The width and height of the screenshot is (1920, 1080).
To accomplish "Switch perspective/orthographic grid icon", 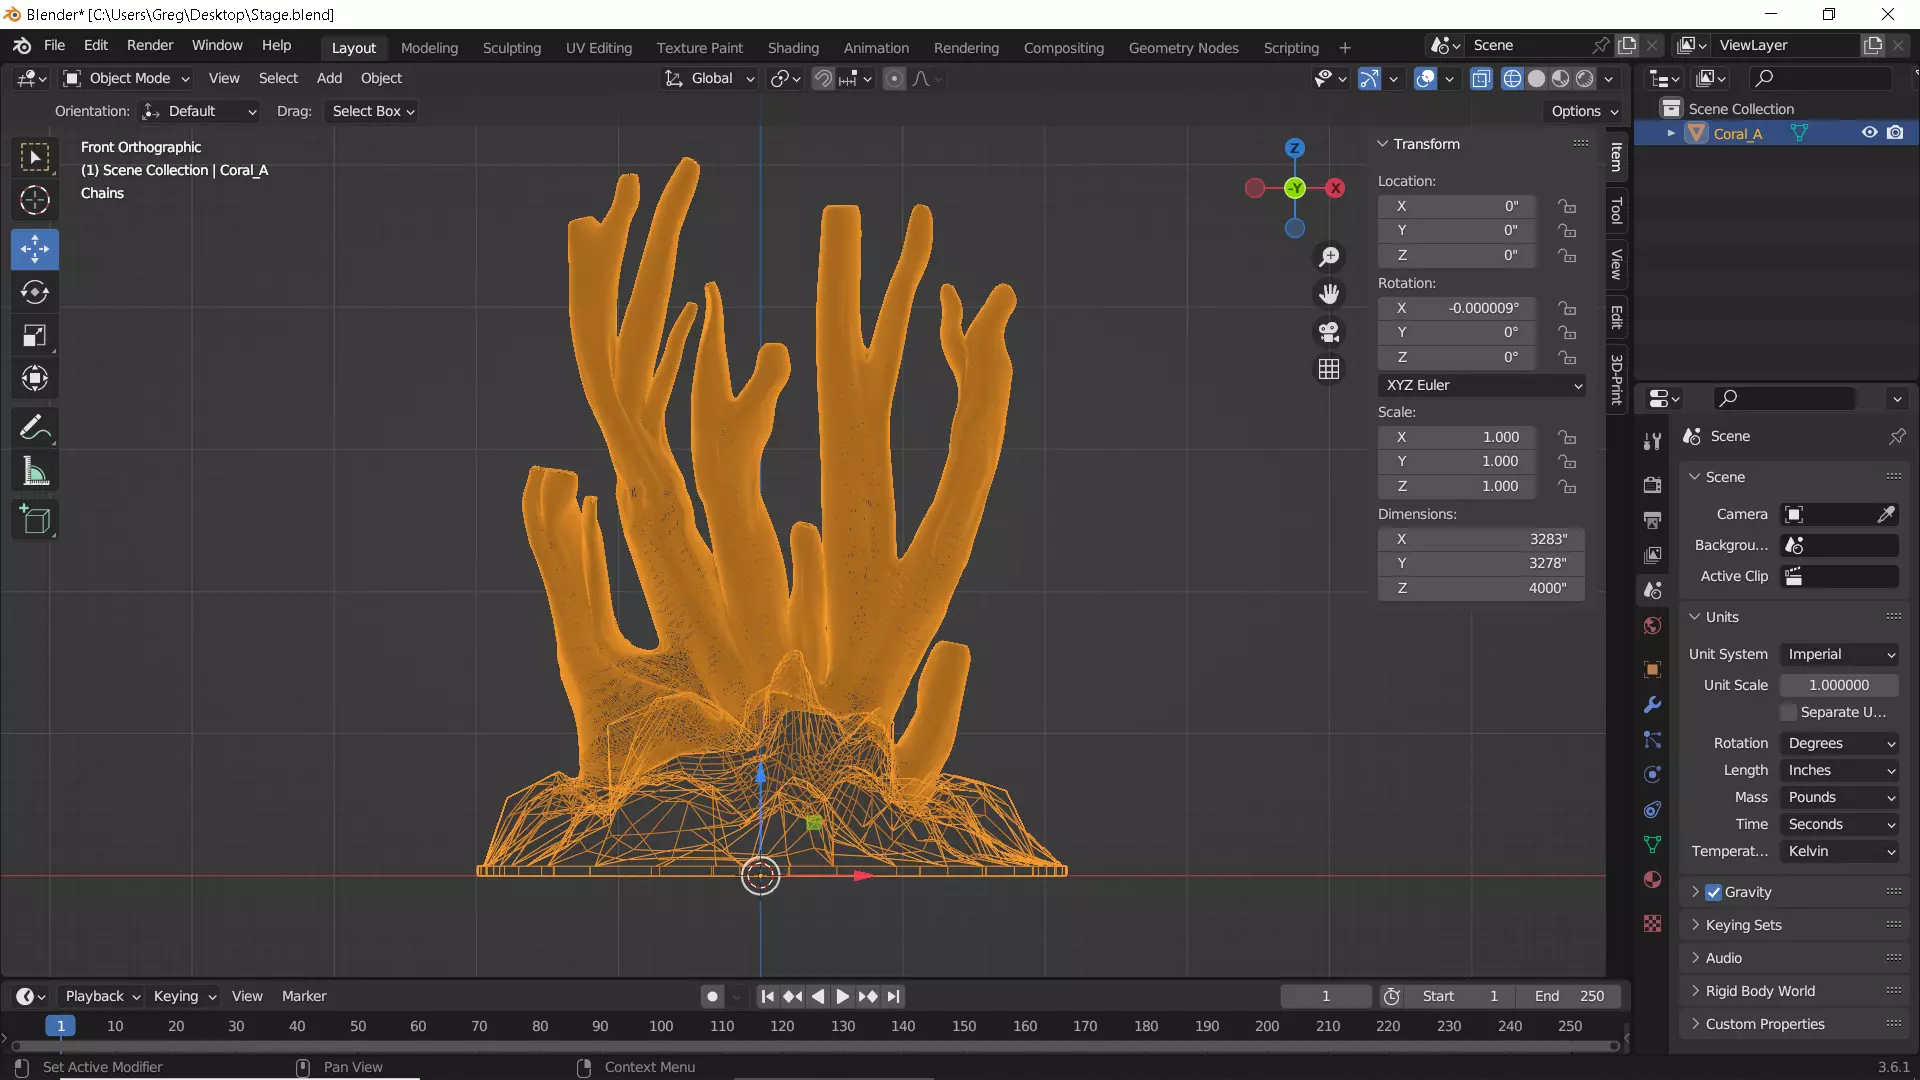I will point(1329,369).
